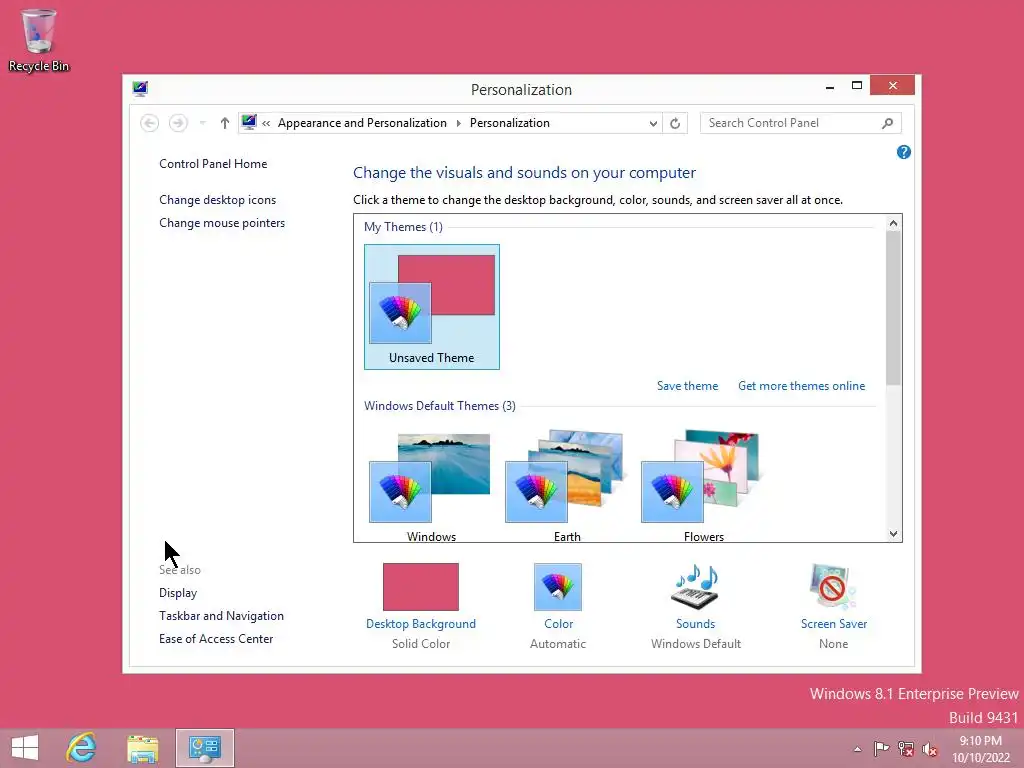
Task: Open Ease of Access Center
Action: point(216,639)
